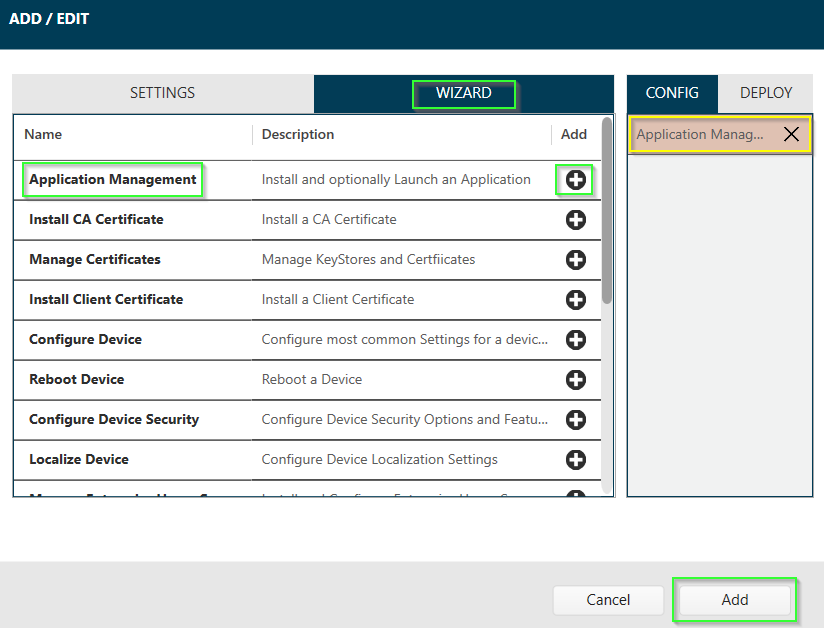Viewport: 824px width, 628px height.
Task: Add the Application Management wizard
Action: [576, 180]
